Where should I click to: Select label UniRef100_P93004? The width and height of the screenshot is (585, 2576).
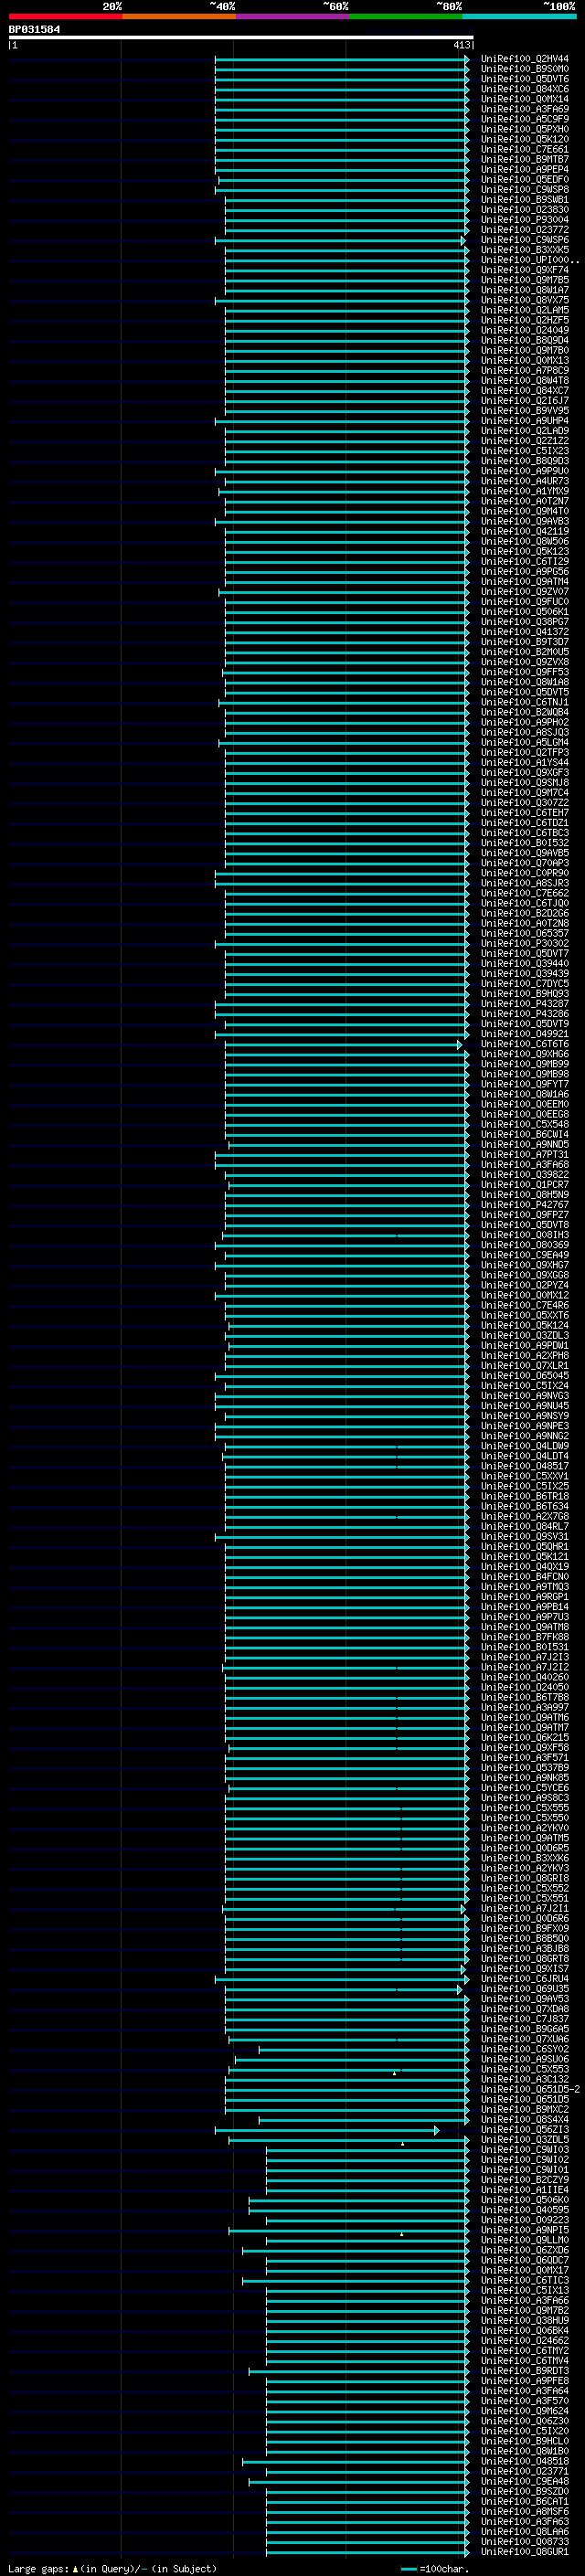coord(525,220)
